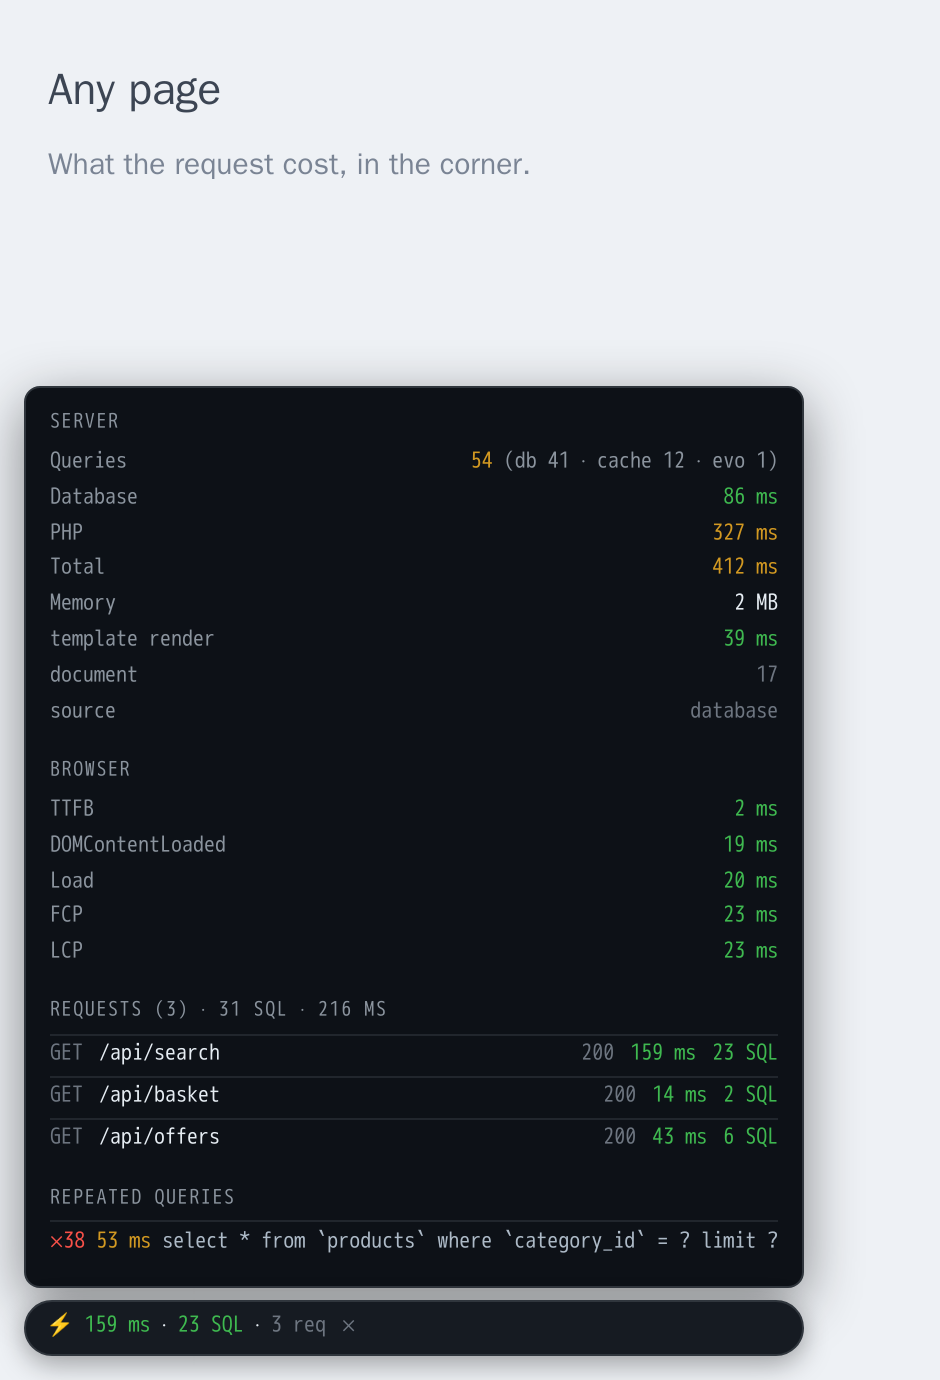Viewport: 940px width, 1380px height.
Task: Click the document value '17'
Action: point(767,675)
